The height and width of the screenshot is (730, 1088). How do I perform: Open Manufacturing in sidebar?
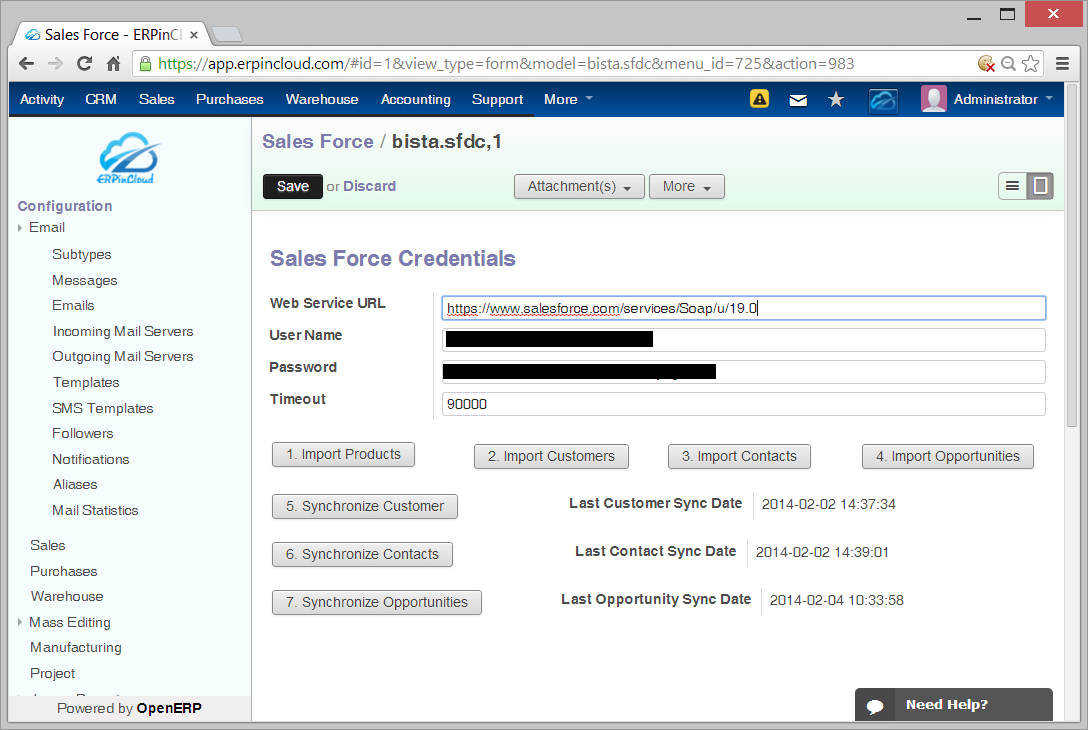point(76,647)
